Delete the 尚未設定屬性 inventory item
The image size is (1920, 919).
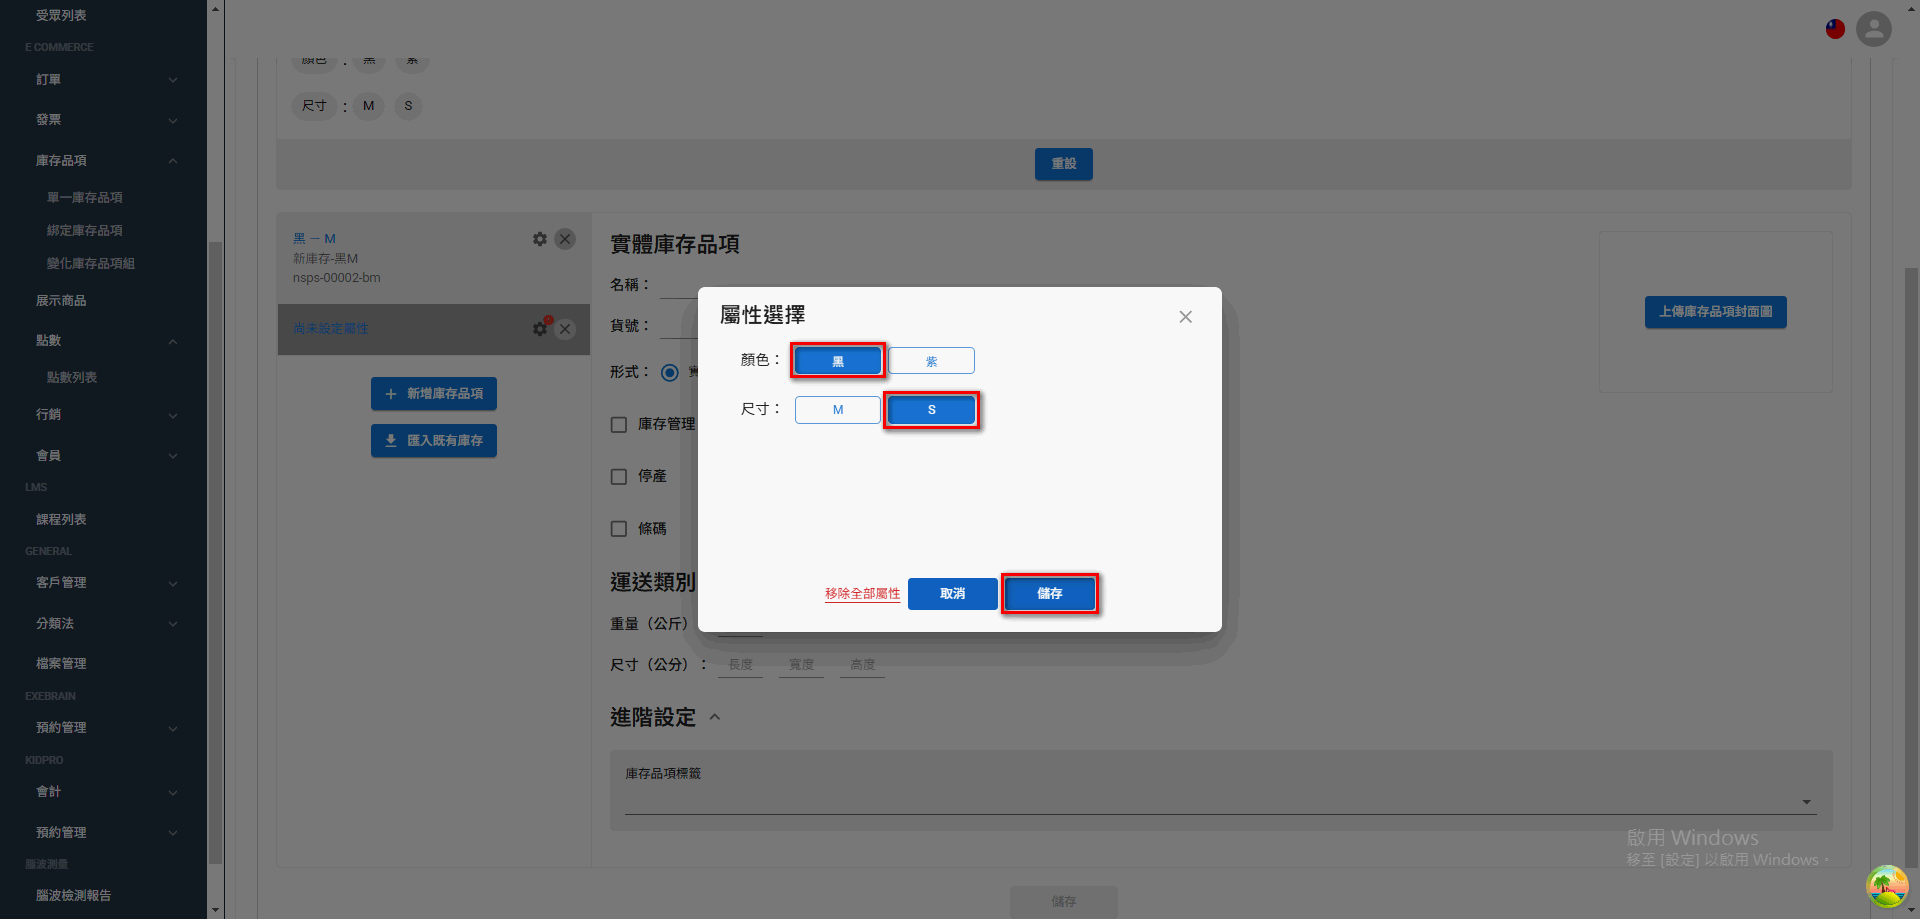click(x=565, y=328)
